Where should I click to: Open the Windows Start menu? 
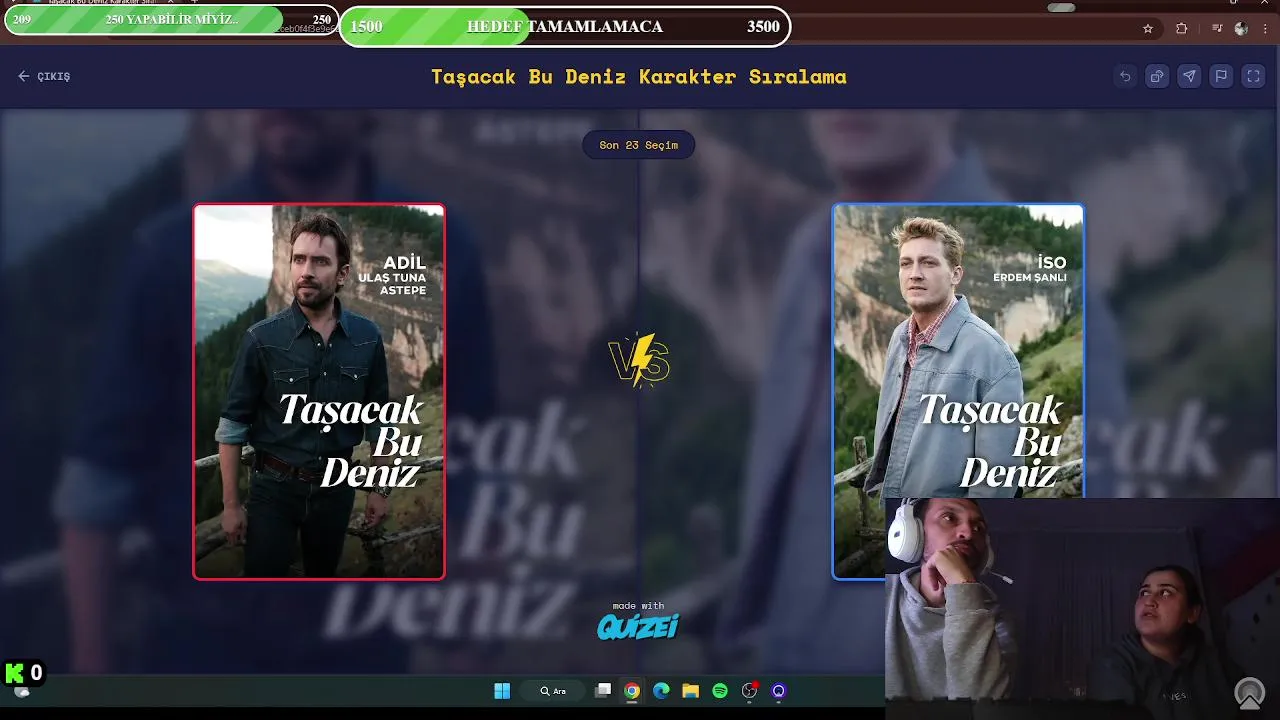(x=502, y=691)
